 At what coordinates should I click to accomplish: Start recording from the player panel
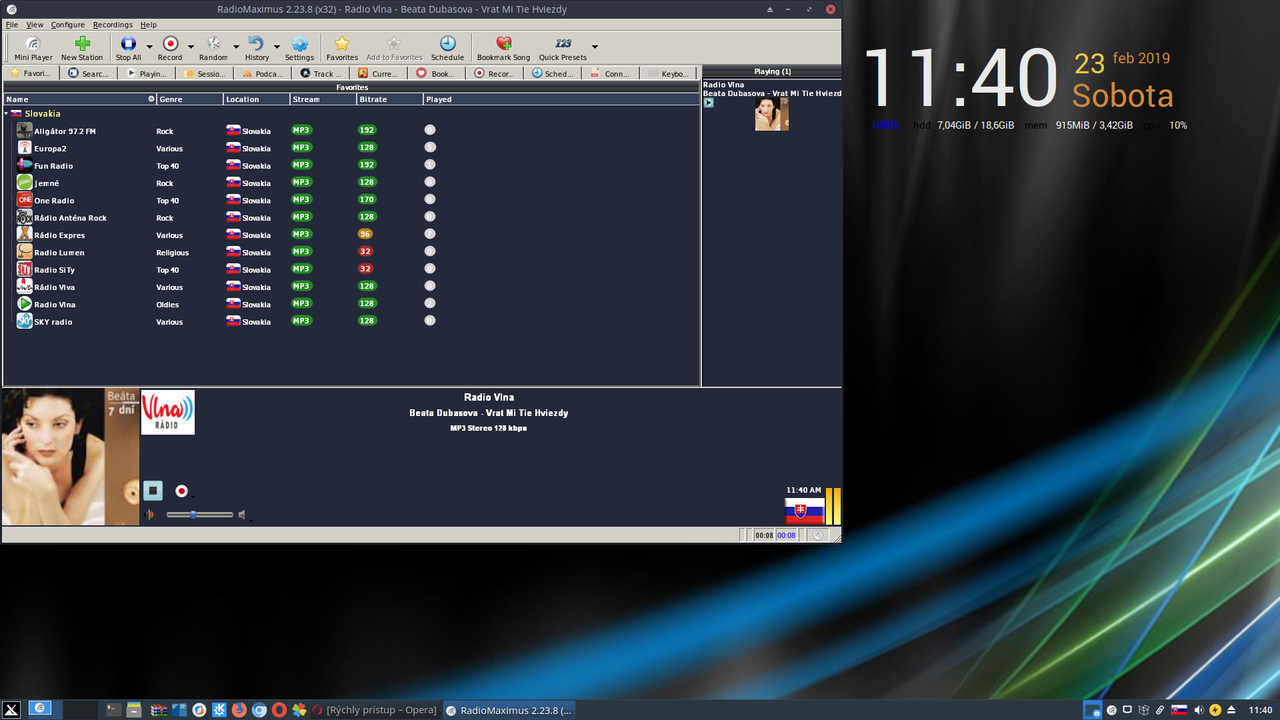[x=181, y=491]
